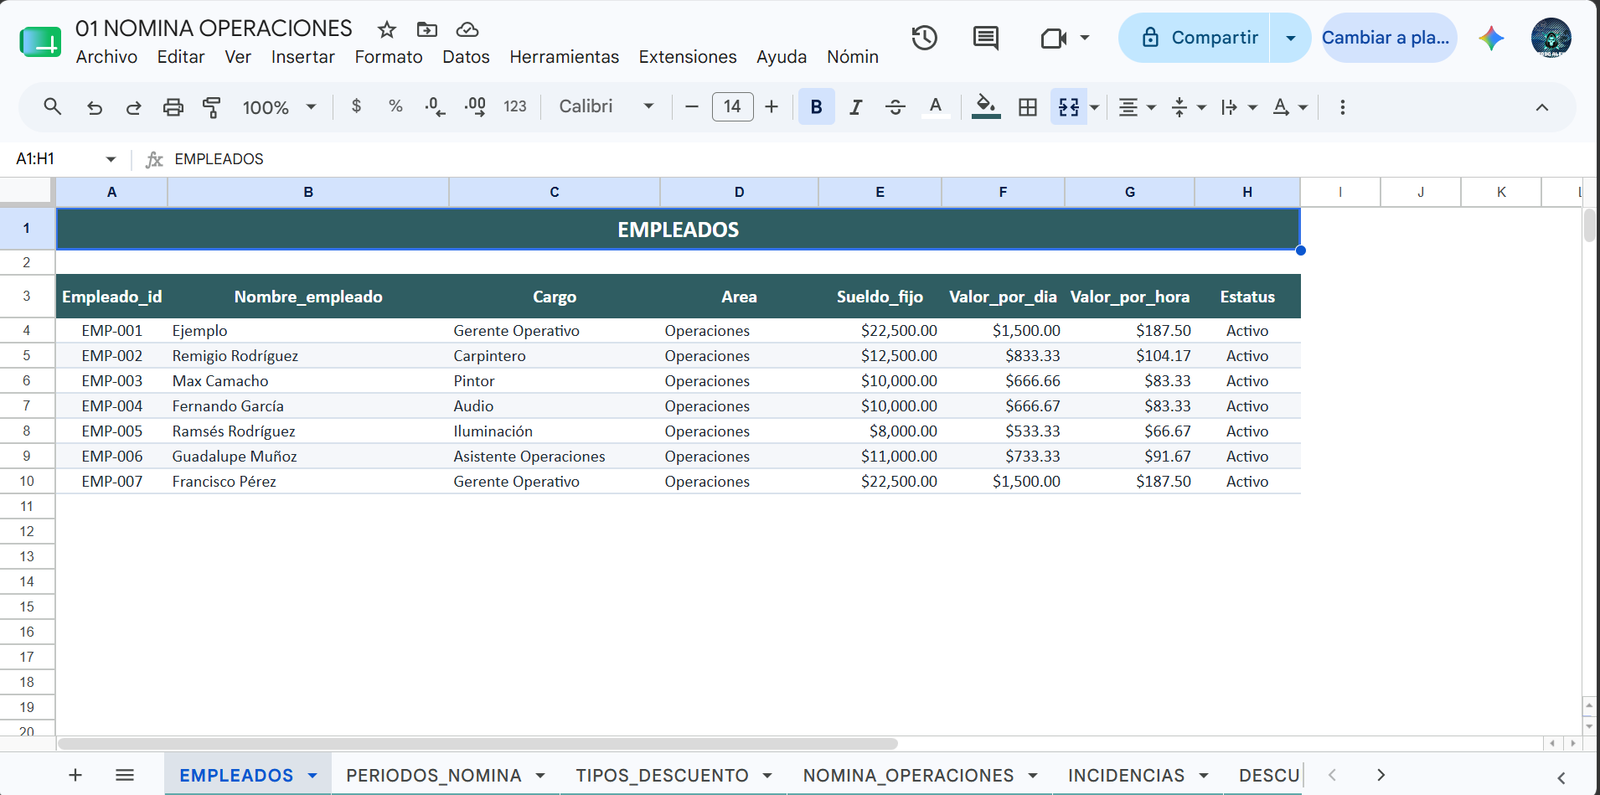Collapse the menus with the caret

(x=1542, y=107)
